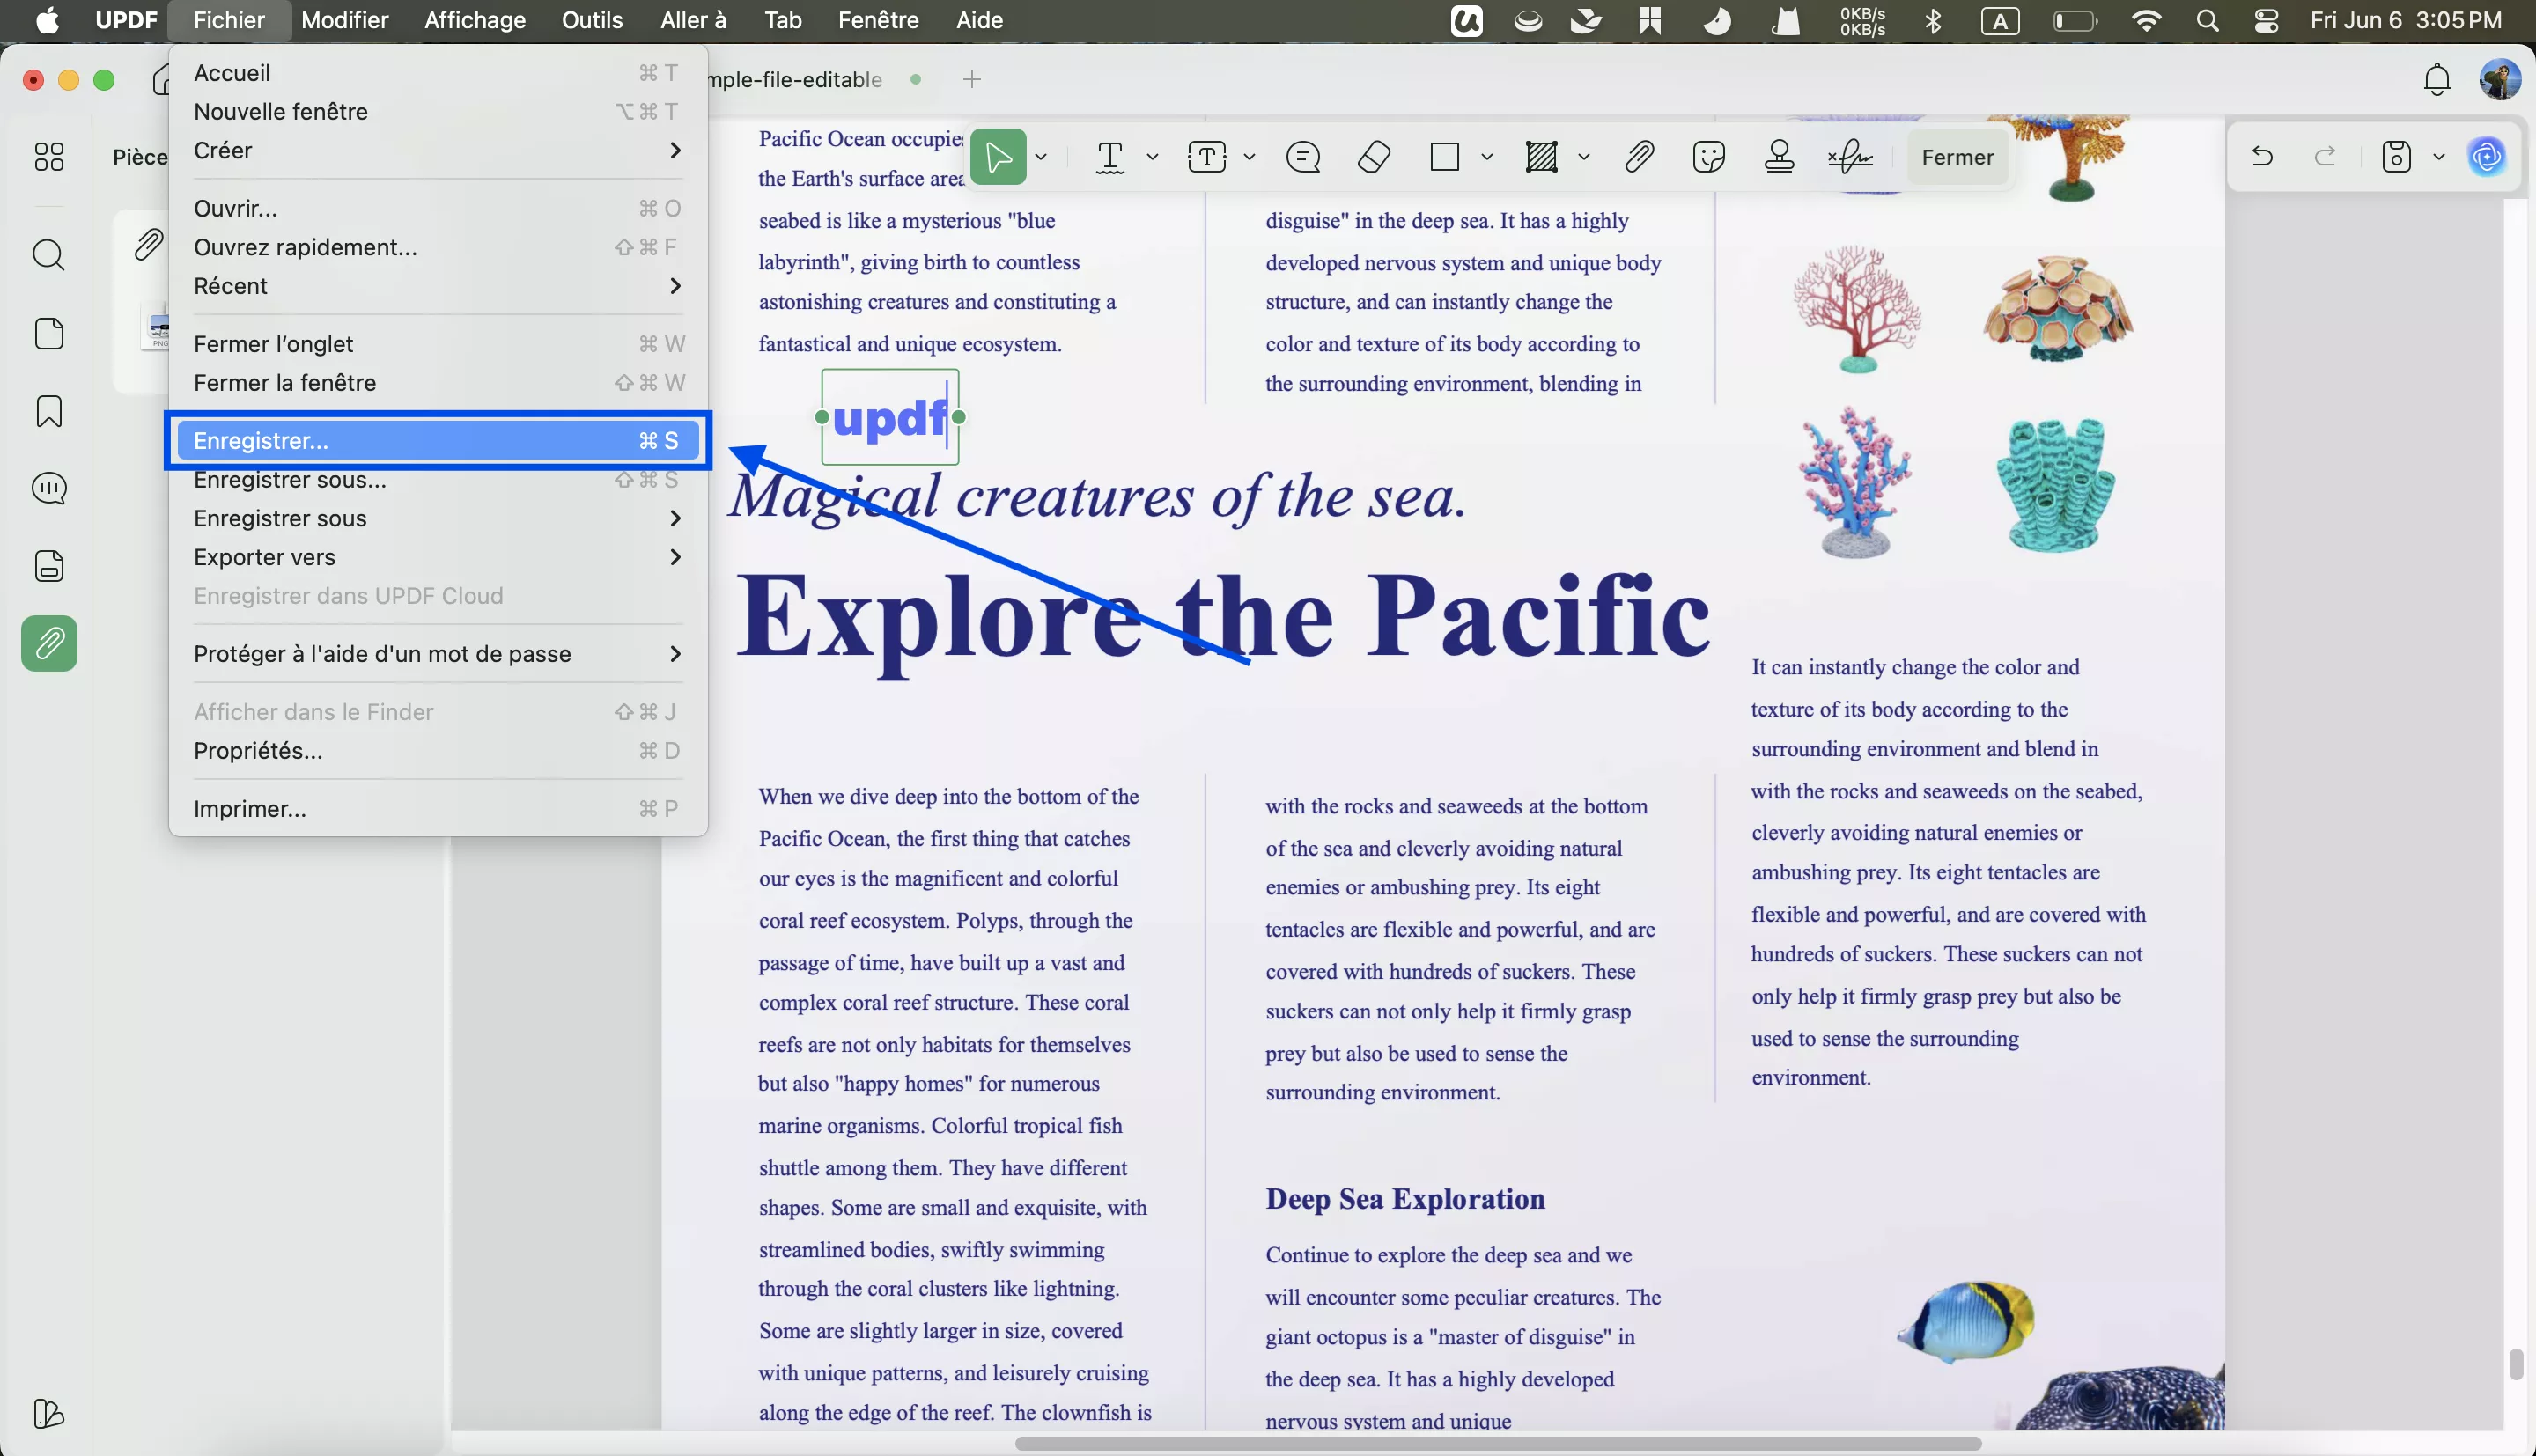This screenshot has height=1456, width=2536.
Task: Click the green attachments sidebar icon
Action: (49, 643)
